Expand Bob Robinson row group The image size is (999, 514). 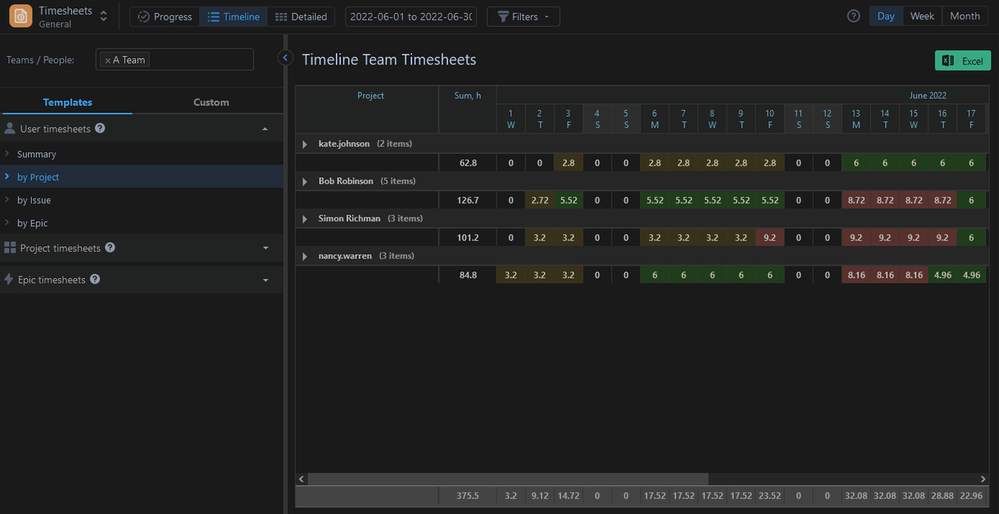click(x=305, y=182)
